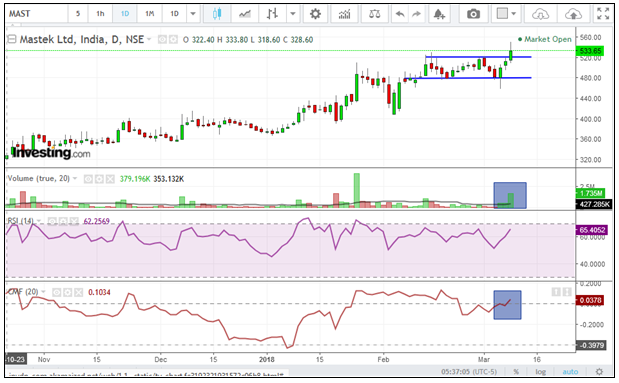Image resolution: width=619 pixels, height=383 pixels.
Task: Click the 560.00 price axis label
Action: click(590, 38)
